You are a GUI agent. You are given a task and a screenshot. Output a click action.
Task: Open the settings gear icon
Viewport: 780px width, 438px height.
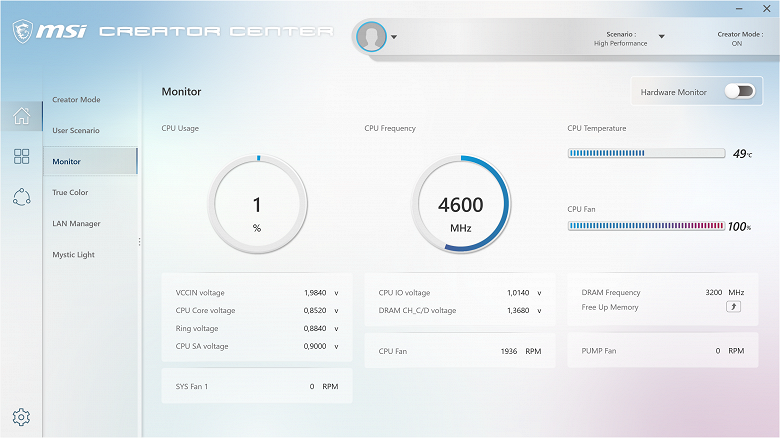pyautogui.click(x=21, y=417)
